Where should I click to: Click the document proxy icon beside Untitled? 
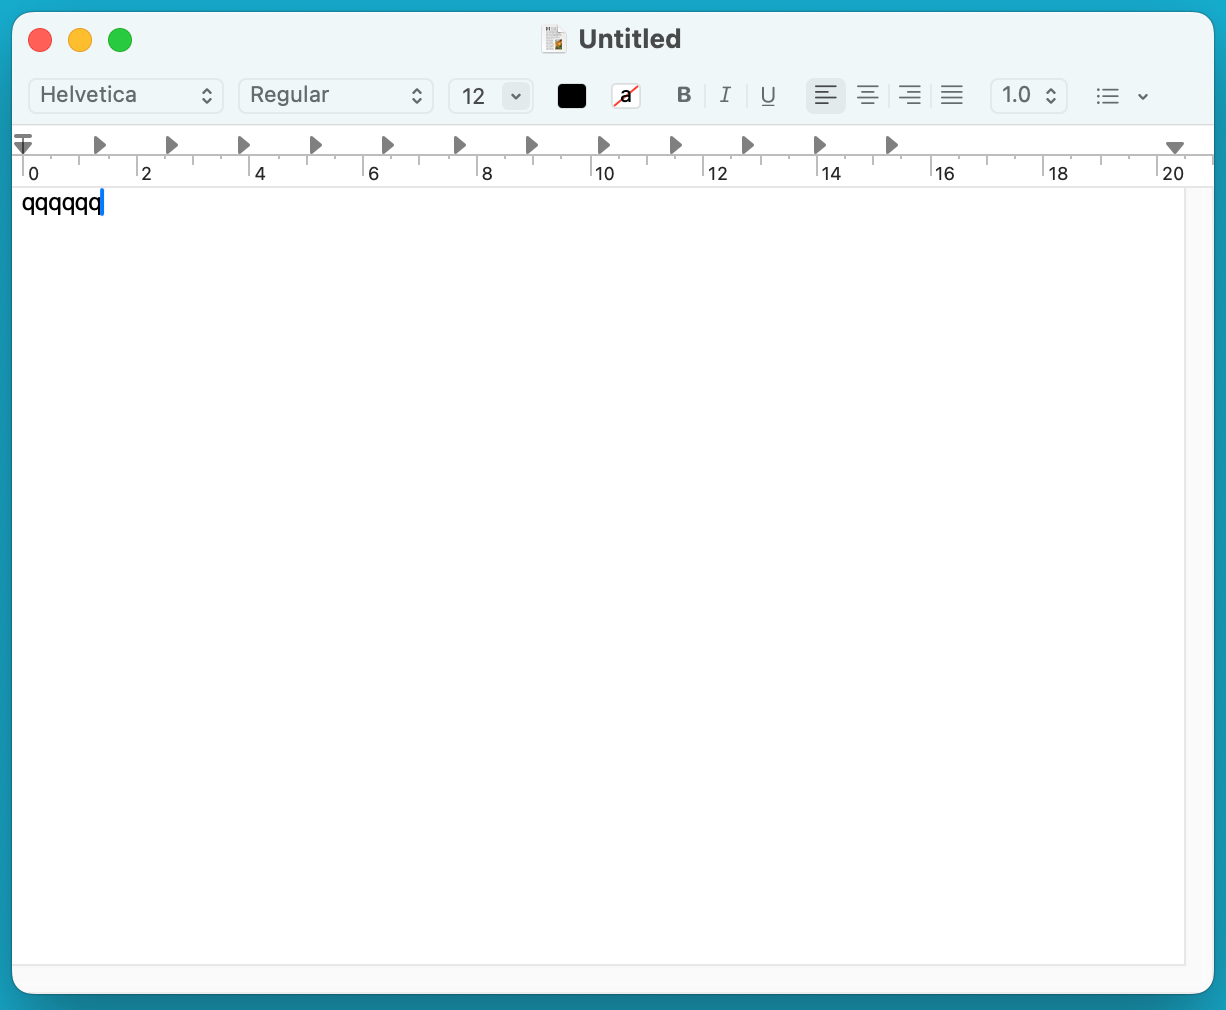coord(553,38)
